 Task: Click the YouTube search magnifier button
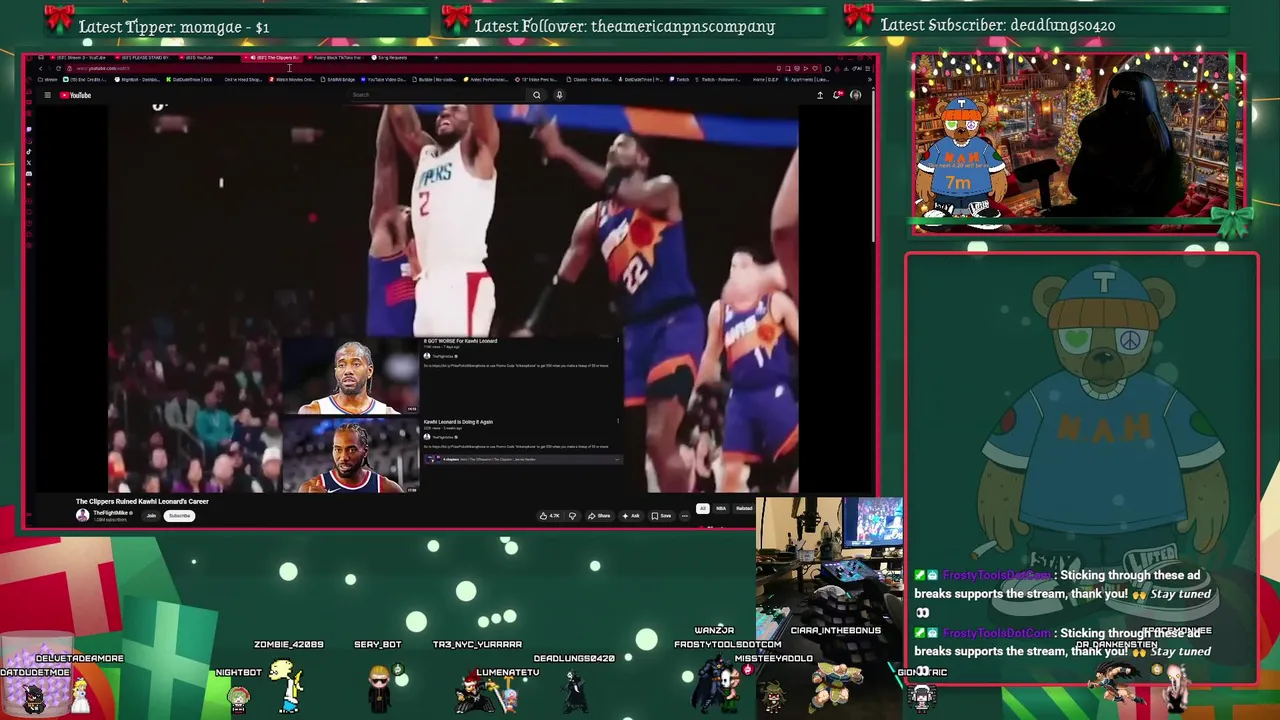coord(537,95)
